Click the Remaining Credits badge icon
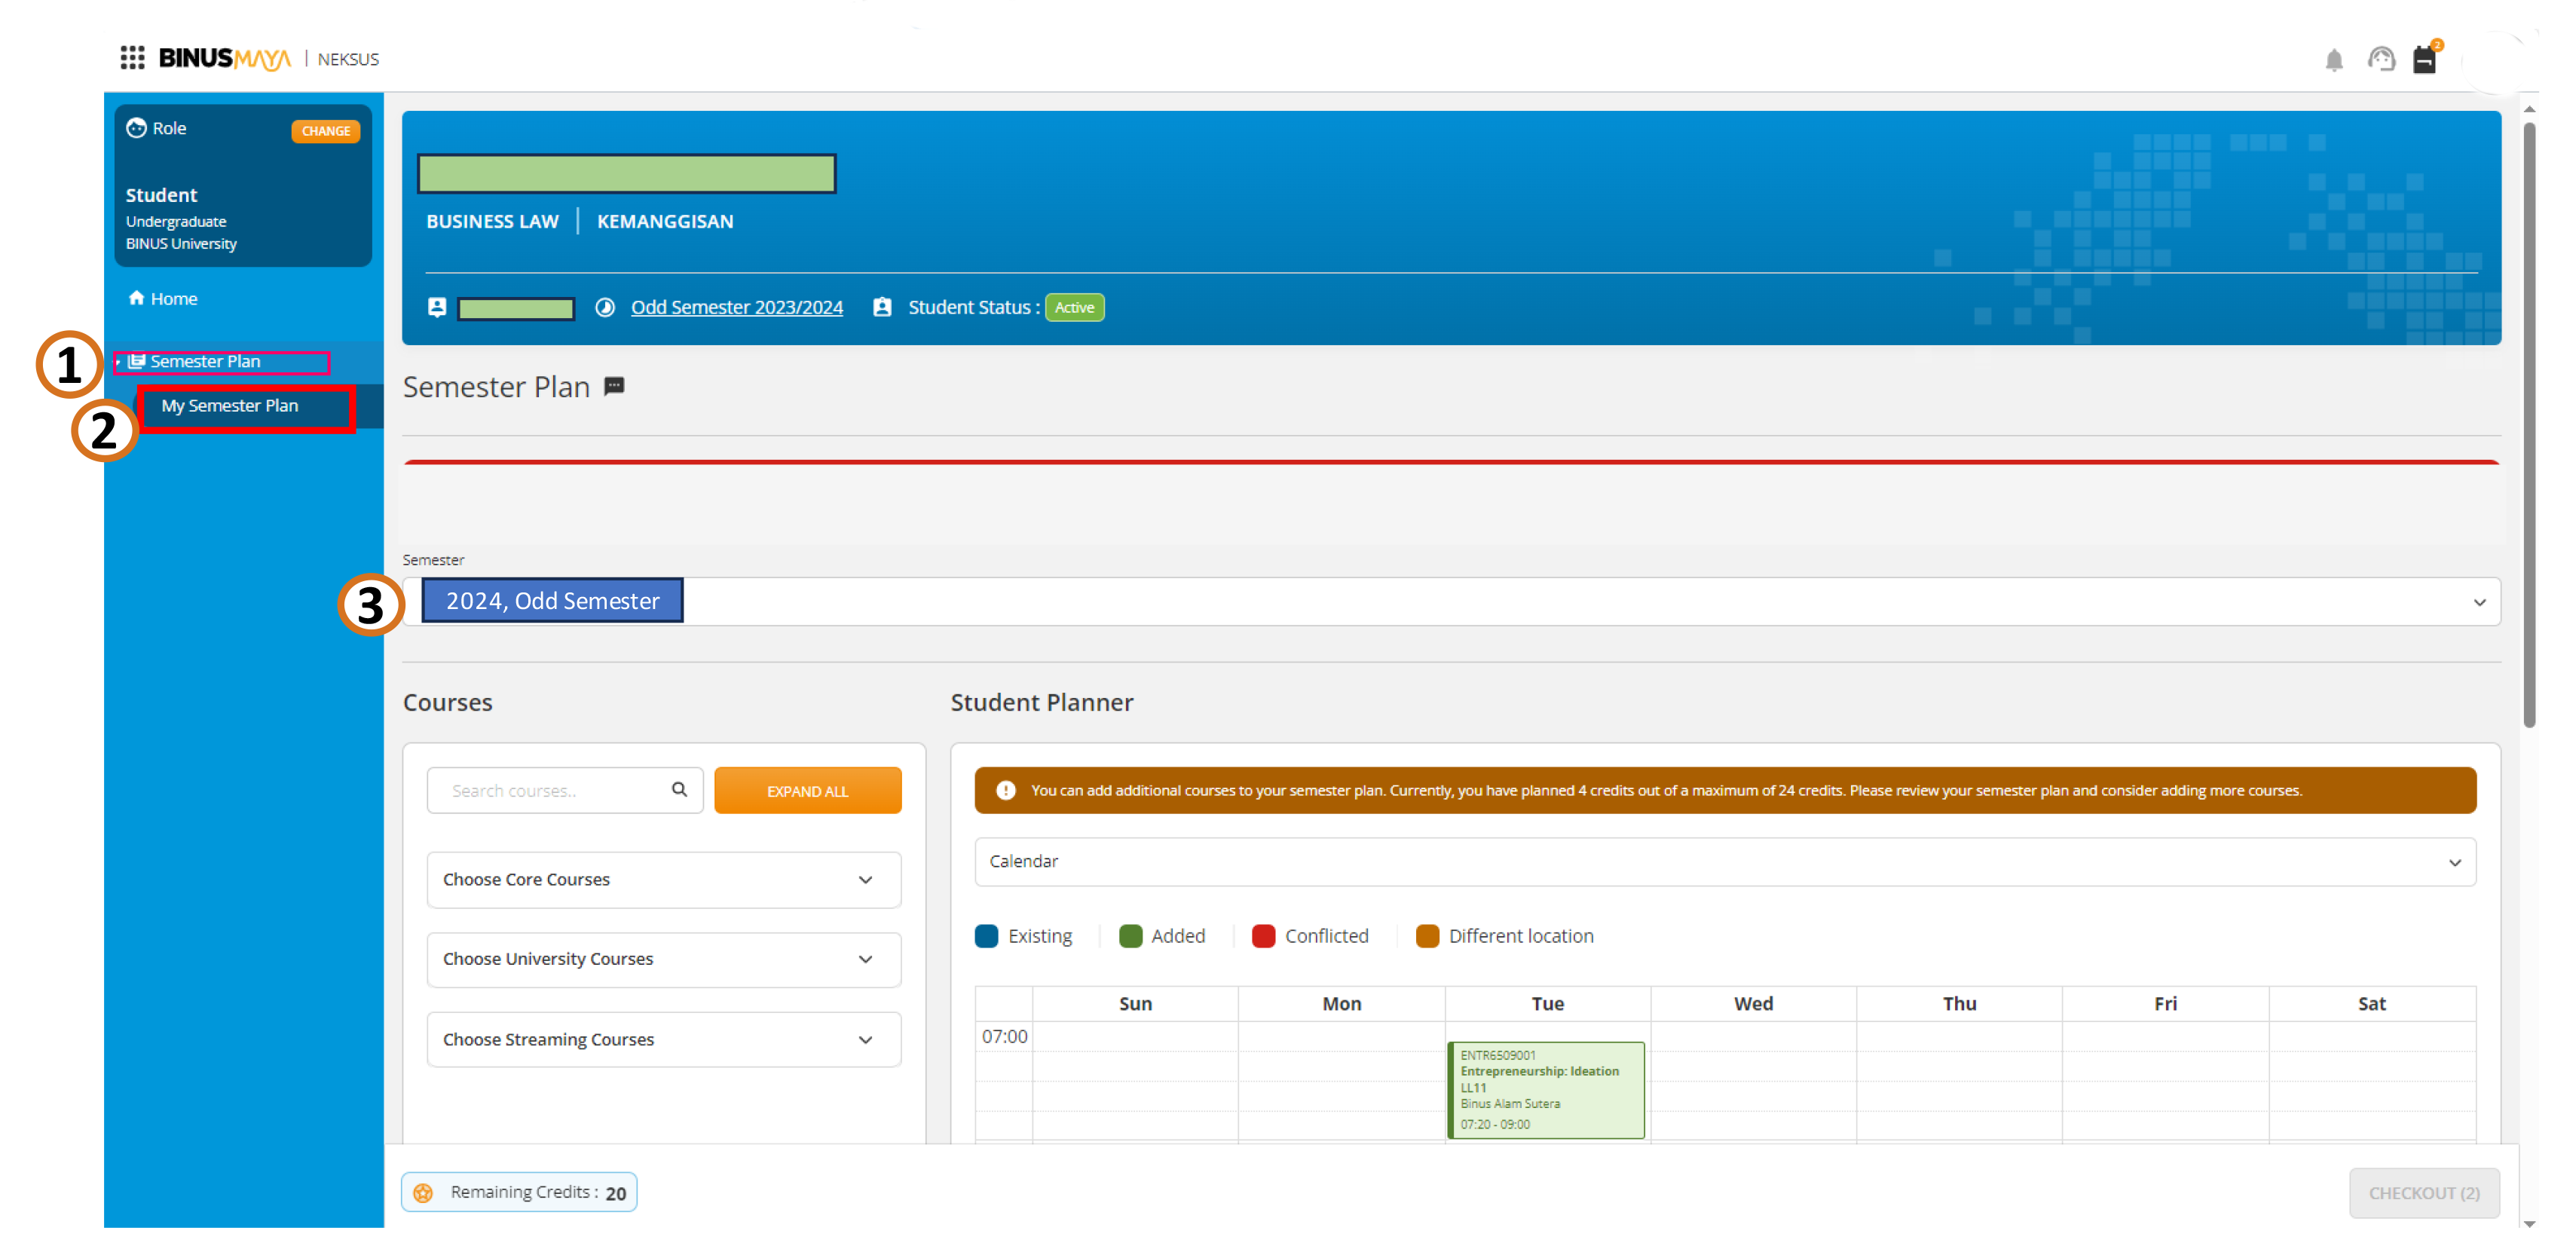Viewport: 2576px width, 1255px height. pyautogui.click(x=424, y=1192)
